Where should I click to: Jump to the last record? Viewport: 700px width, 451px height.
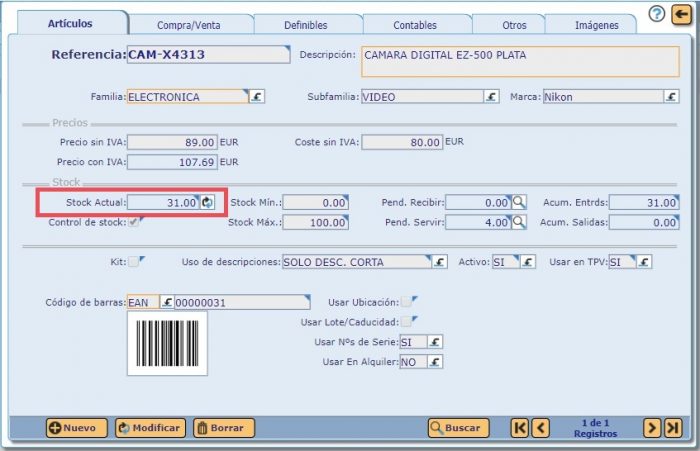coord(673,428)
